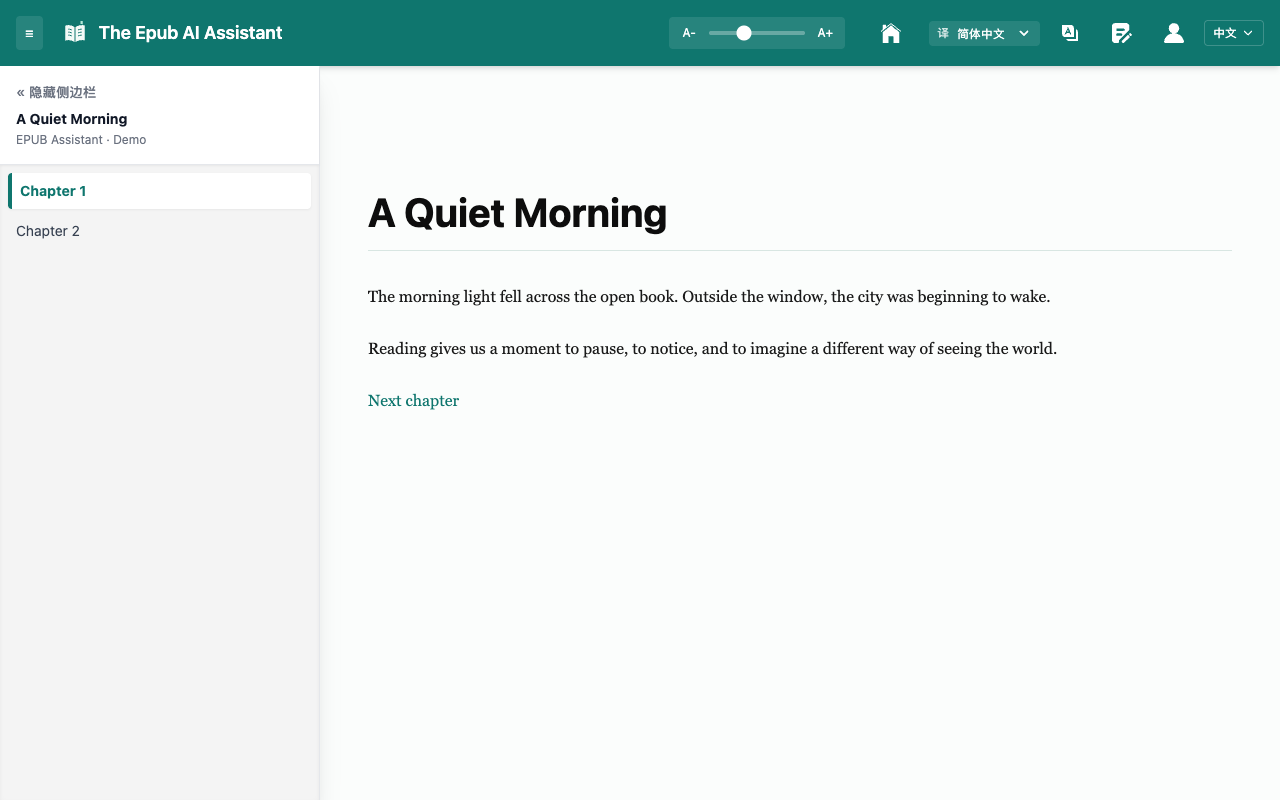Click the sidebar book title A Quiet Morning
The image size is (1280, 800).
pyautogui.click(x=72, y=119)
